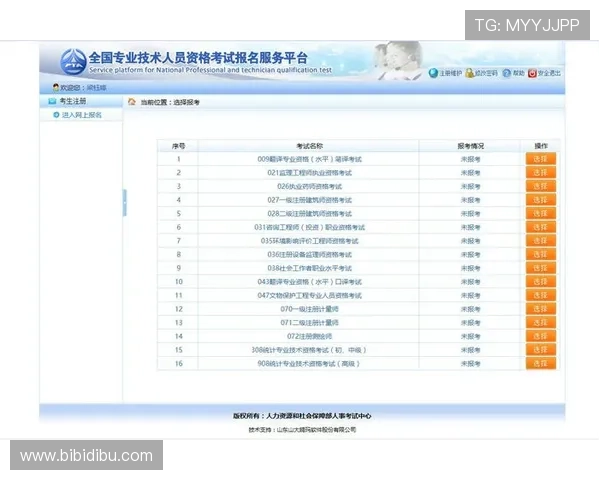Screen dimensions: 600x480
Task: Click the welcome user avatar icon
Action: coord(56,88)
